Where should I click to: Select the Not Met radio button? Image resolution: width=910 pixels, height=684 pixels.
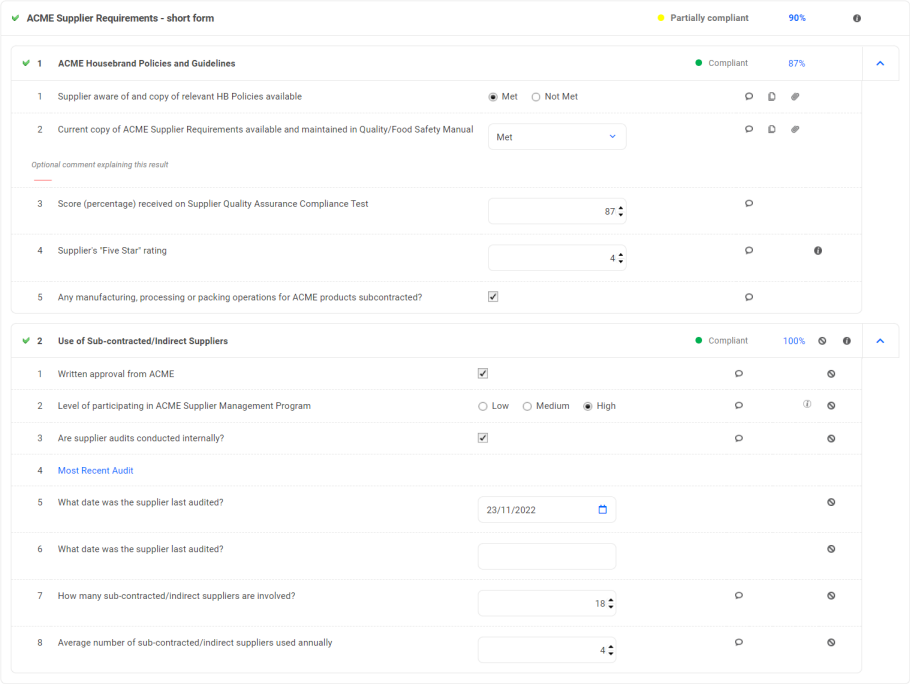tap(536, 97)
